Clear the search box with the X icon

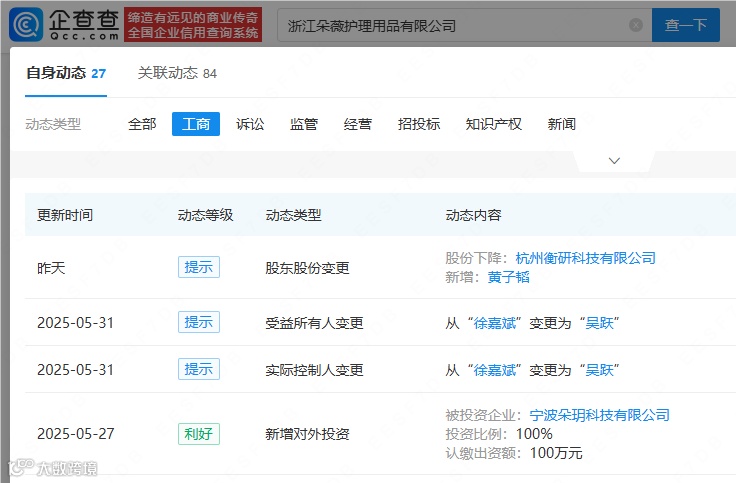(x=636, y=25)
